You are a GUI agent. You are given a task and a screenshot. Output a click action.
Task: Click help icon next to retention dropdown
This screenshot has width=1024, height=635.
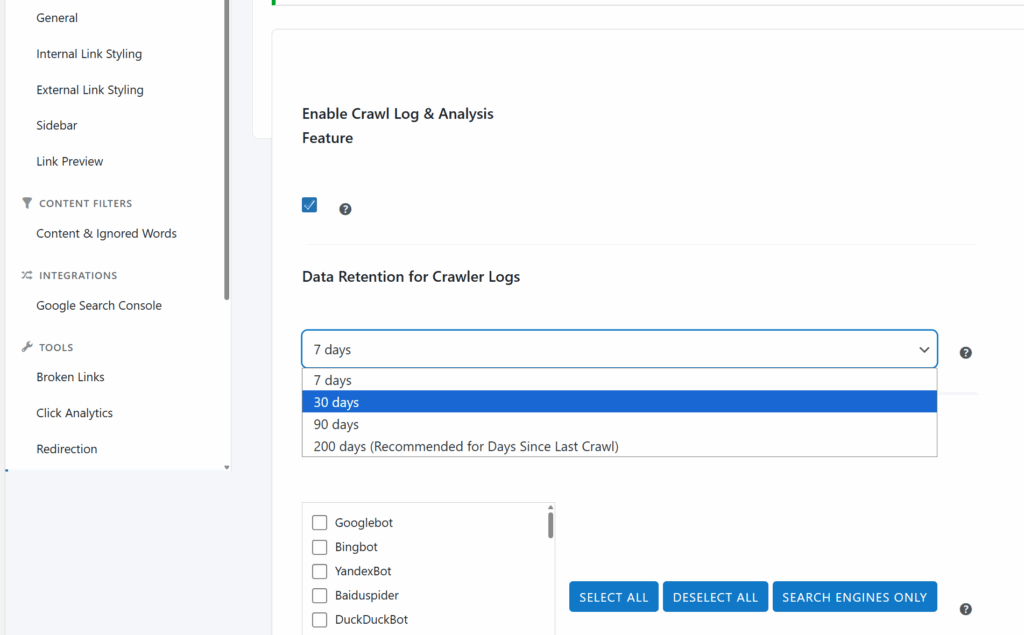click(x=965, y=353)
